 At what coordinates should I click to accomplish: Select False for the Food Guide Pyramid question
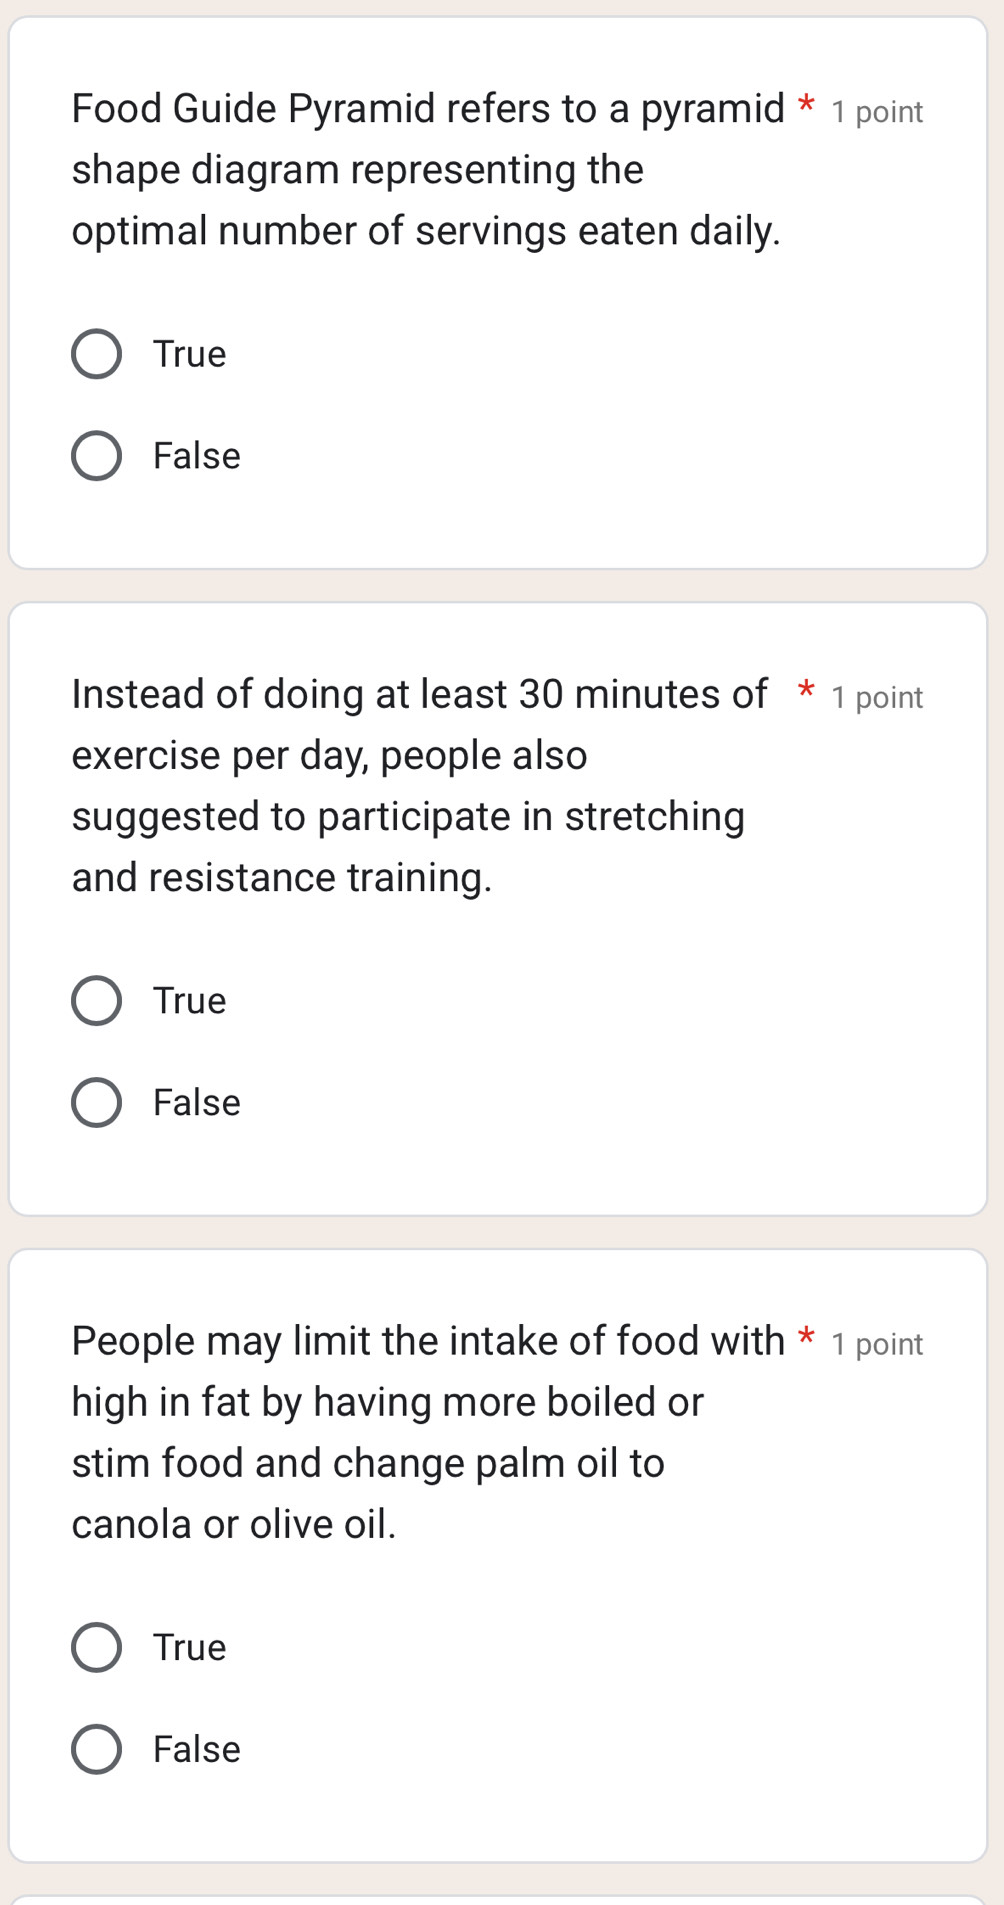(x=97, y=455)
